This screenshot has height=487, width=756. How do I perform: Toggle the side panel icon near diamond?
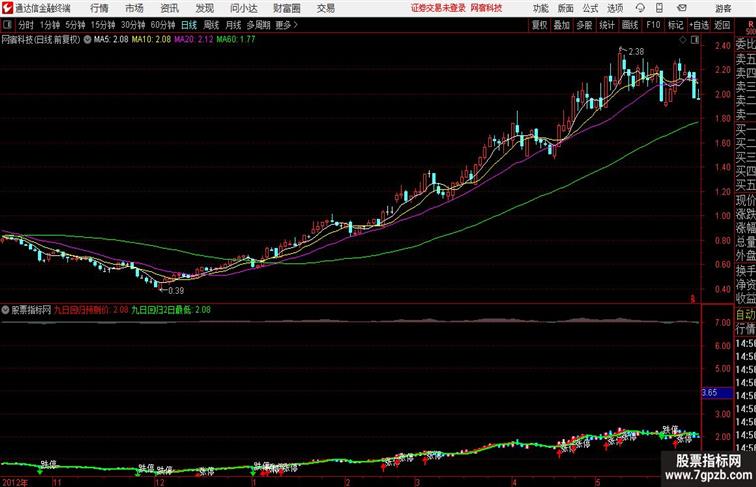695,40
